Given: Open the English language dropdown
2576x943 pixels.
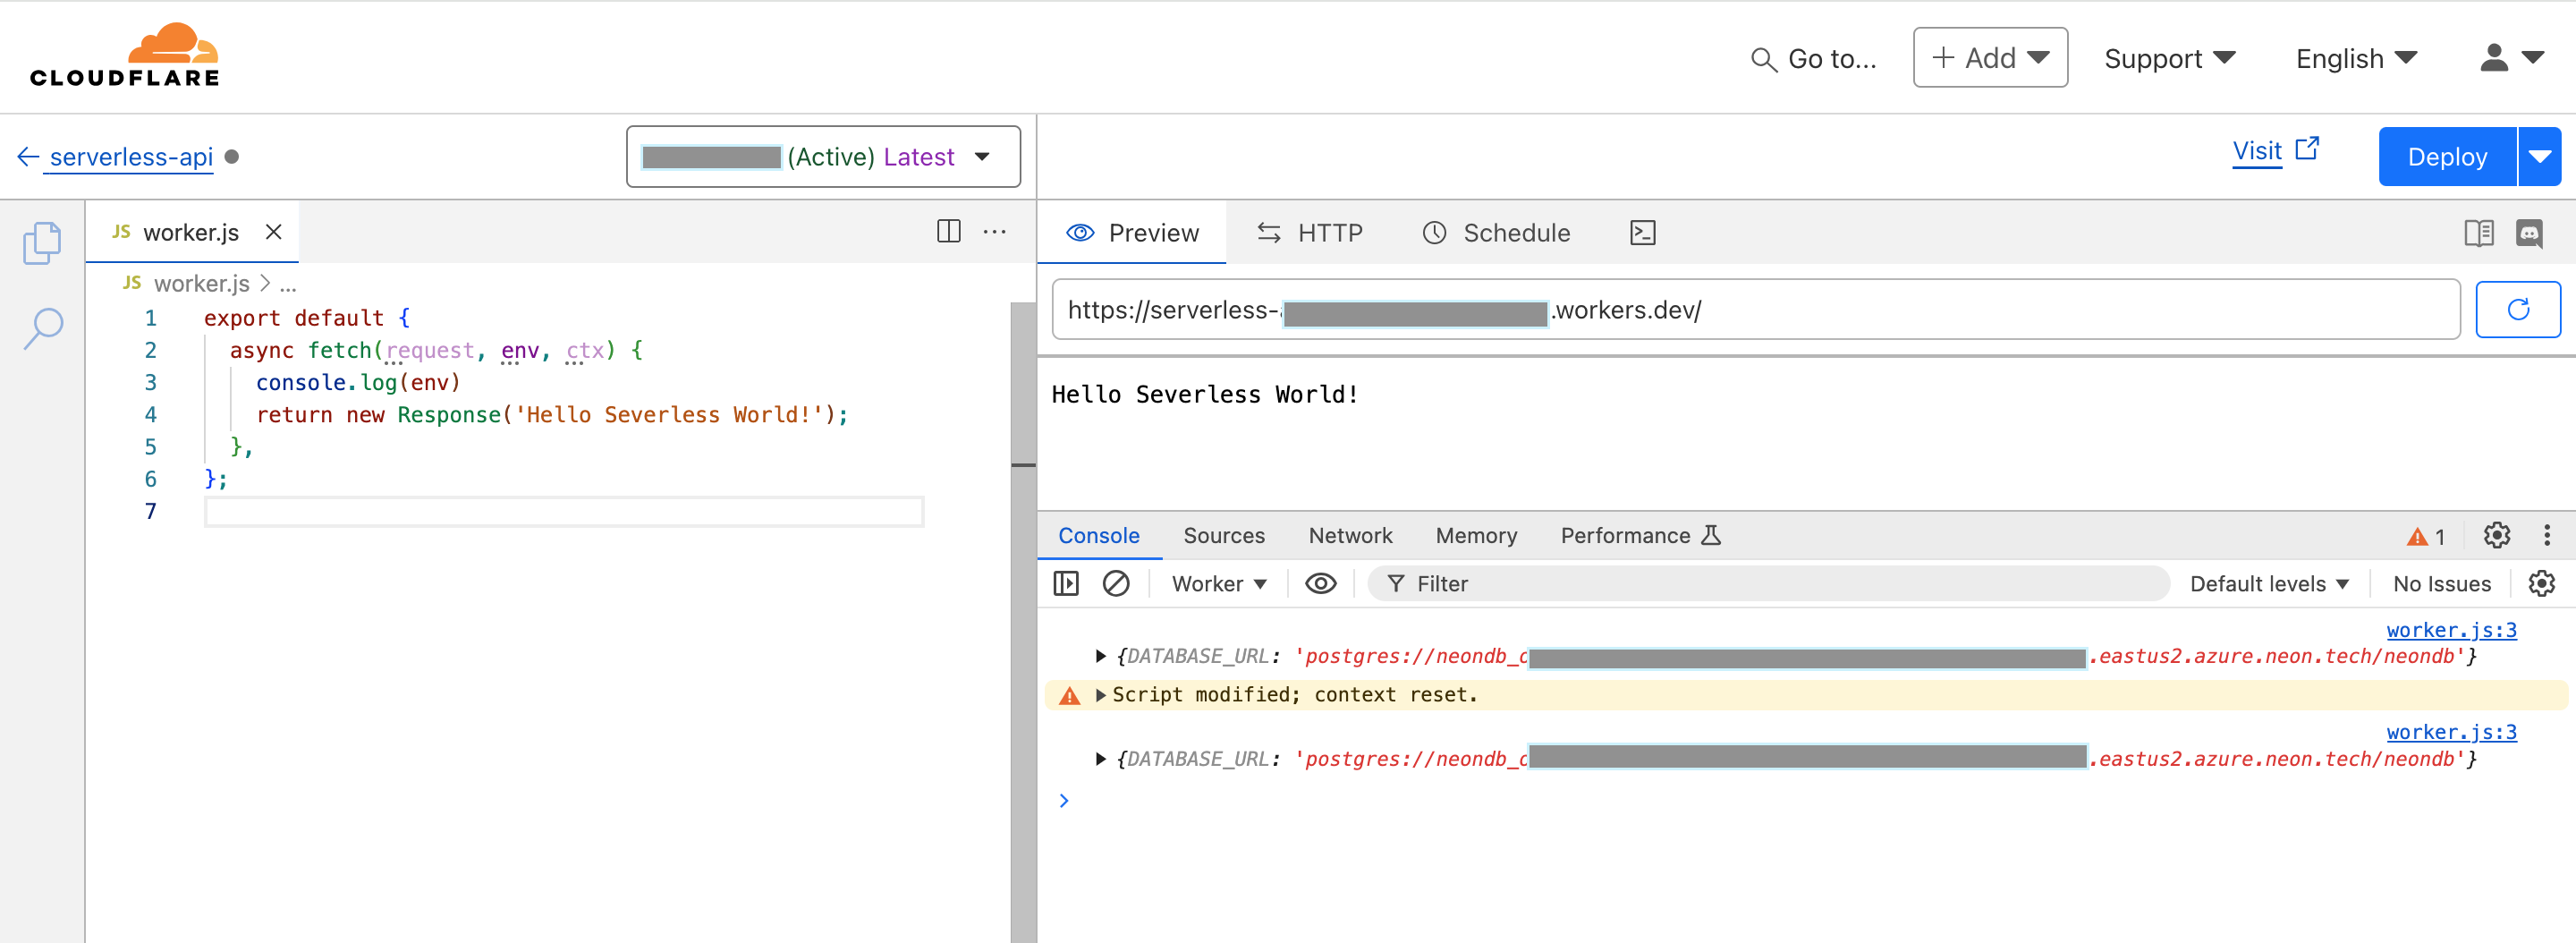Looking at the screenshot, I should pos(2356,59).
